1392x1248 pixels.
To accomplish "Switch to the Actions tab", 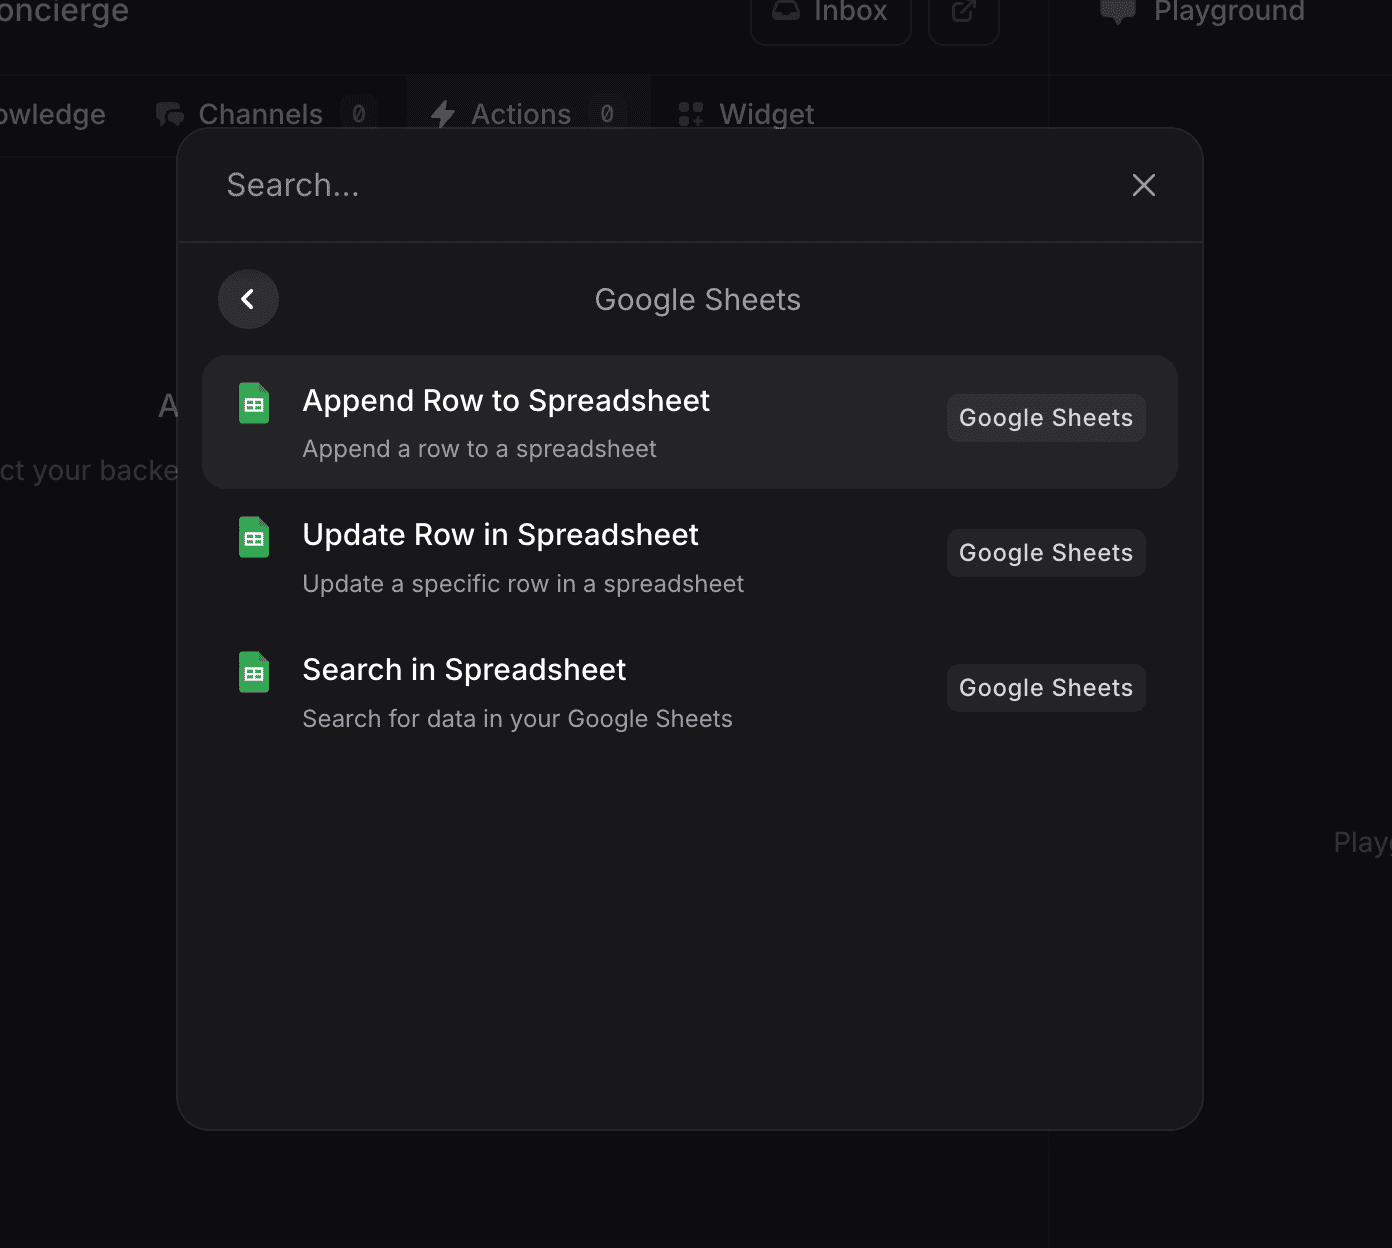I will click(519, 113).
